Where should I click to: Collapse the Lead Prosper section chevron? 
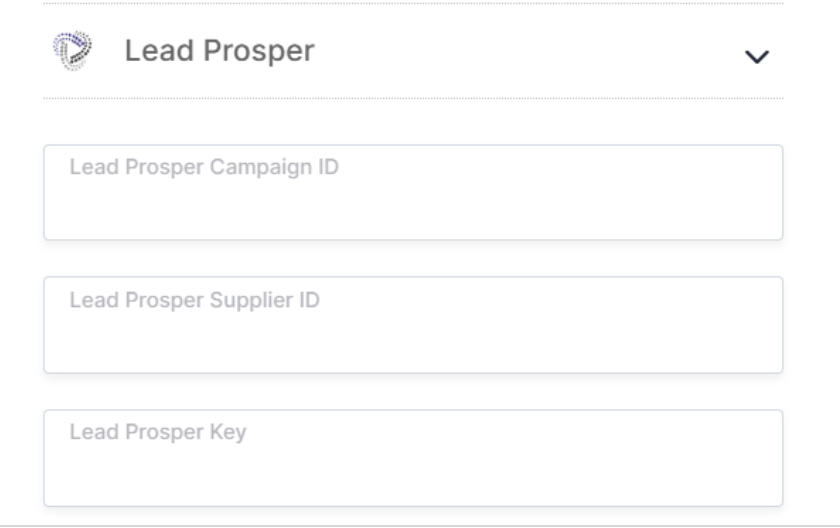coord(758,57)
